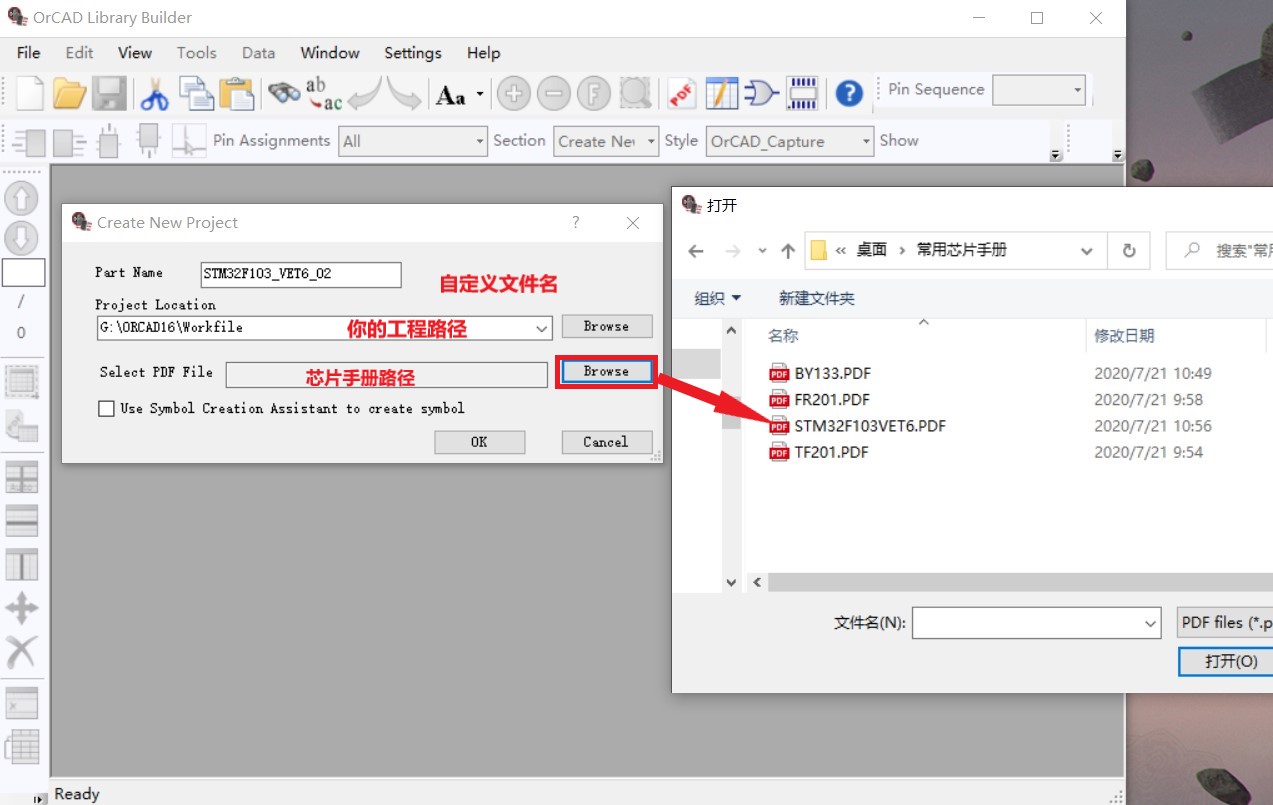Viewport: 1273px width, 805px height.
Task: Select the logic gate symbol tool
Action: [760, 93]
